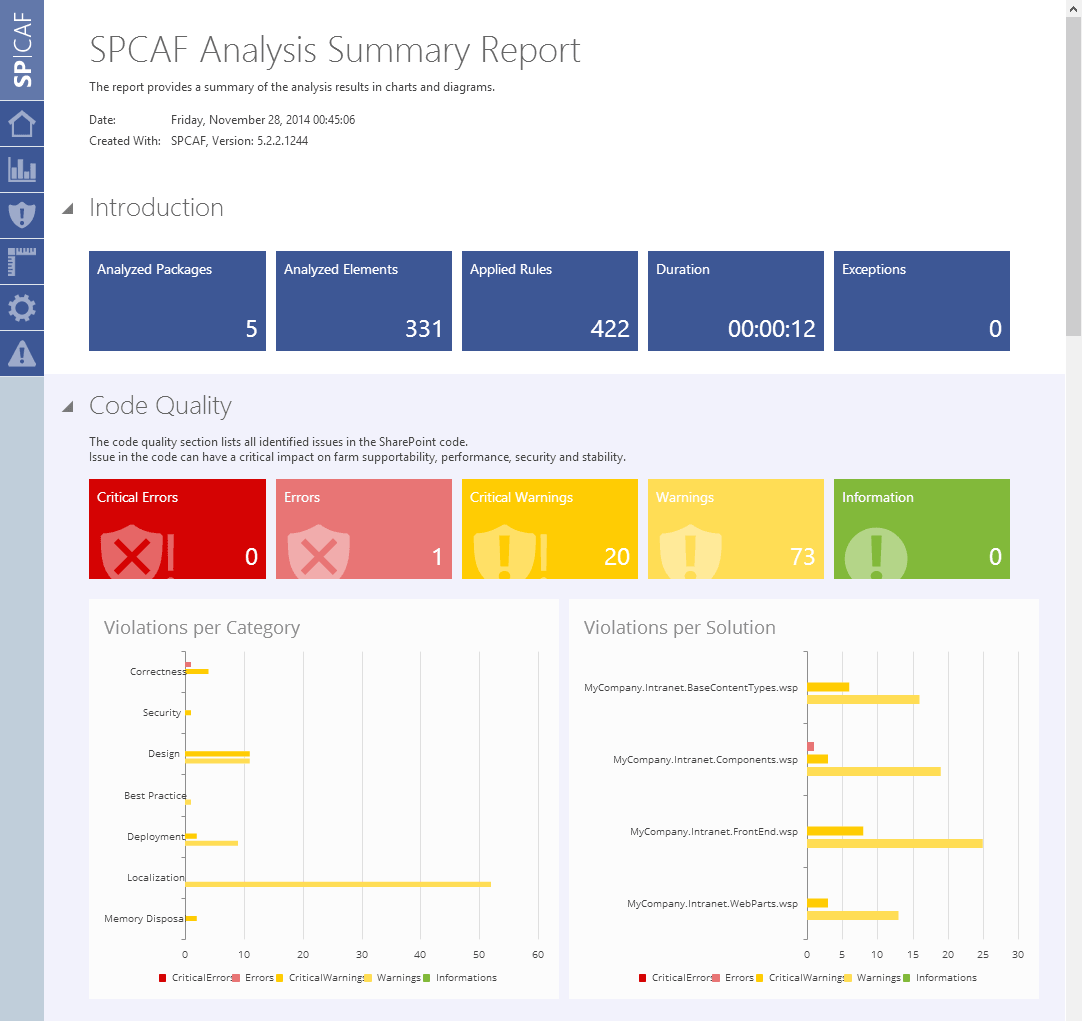1082x1021 pixels.
Task: Open the Home icon in sidebar
Action: coord(21,124)
